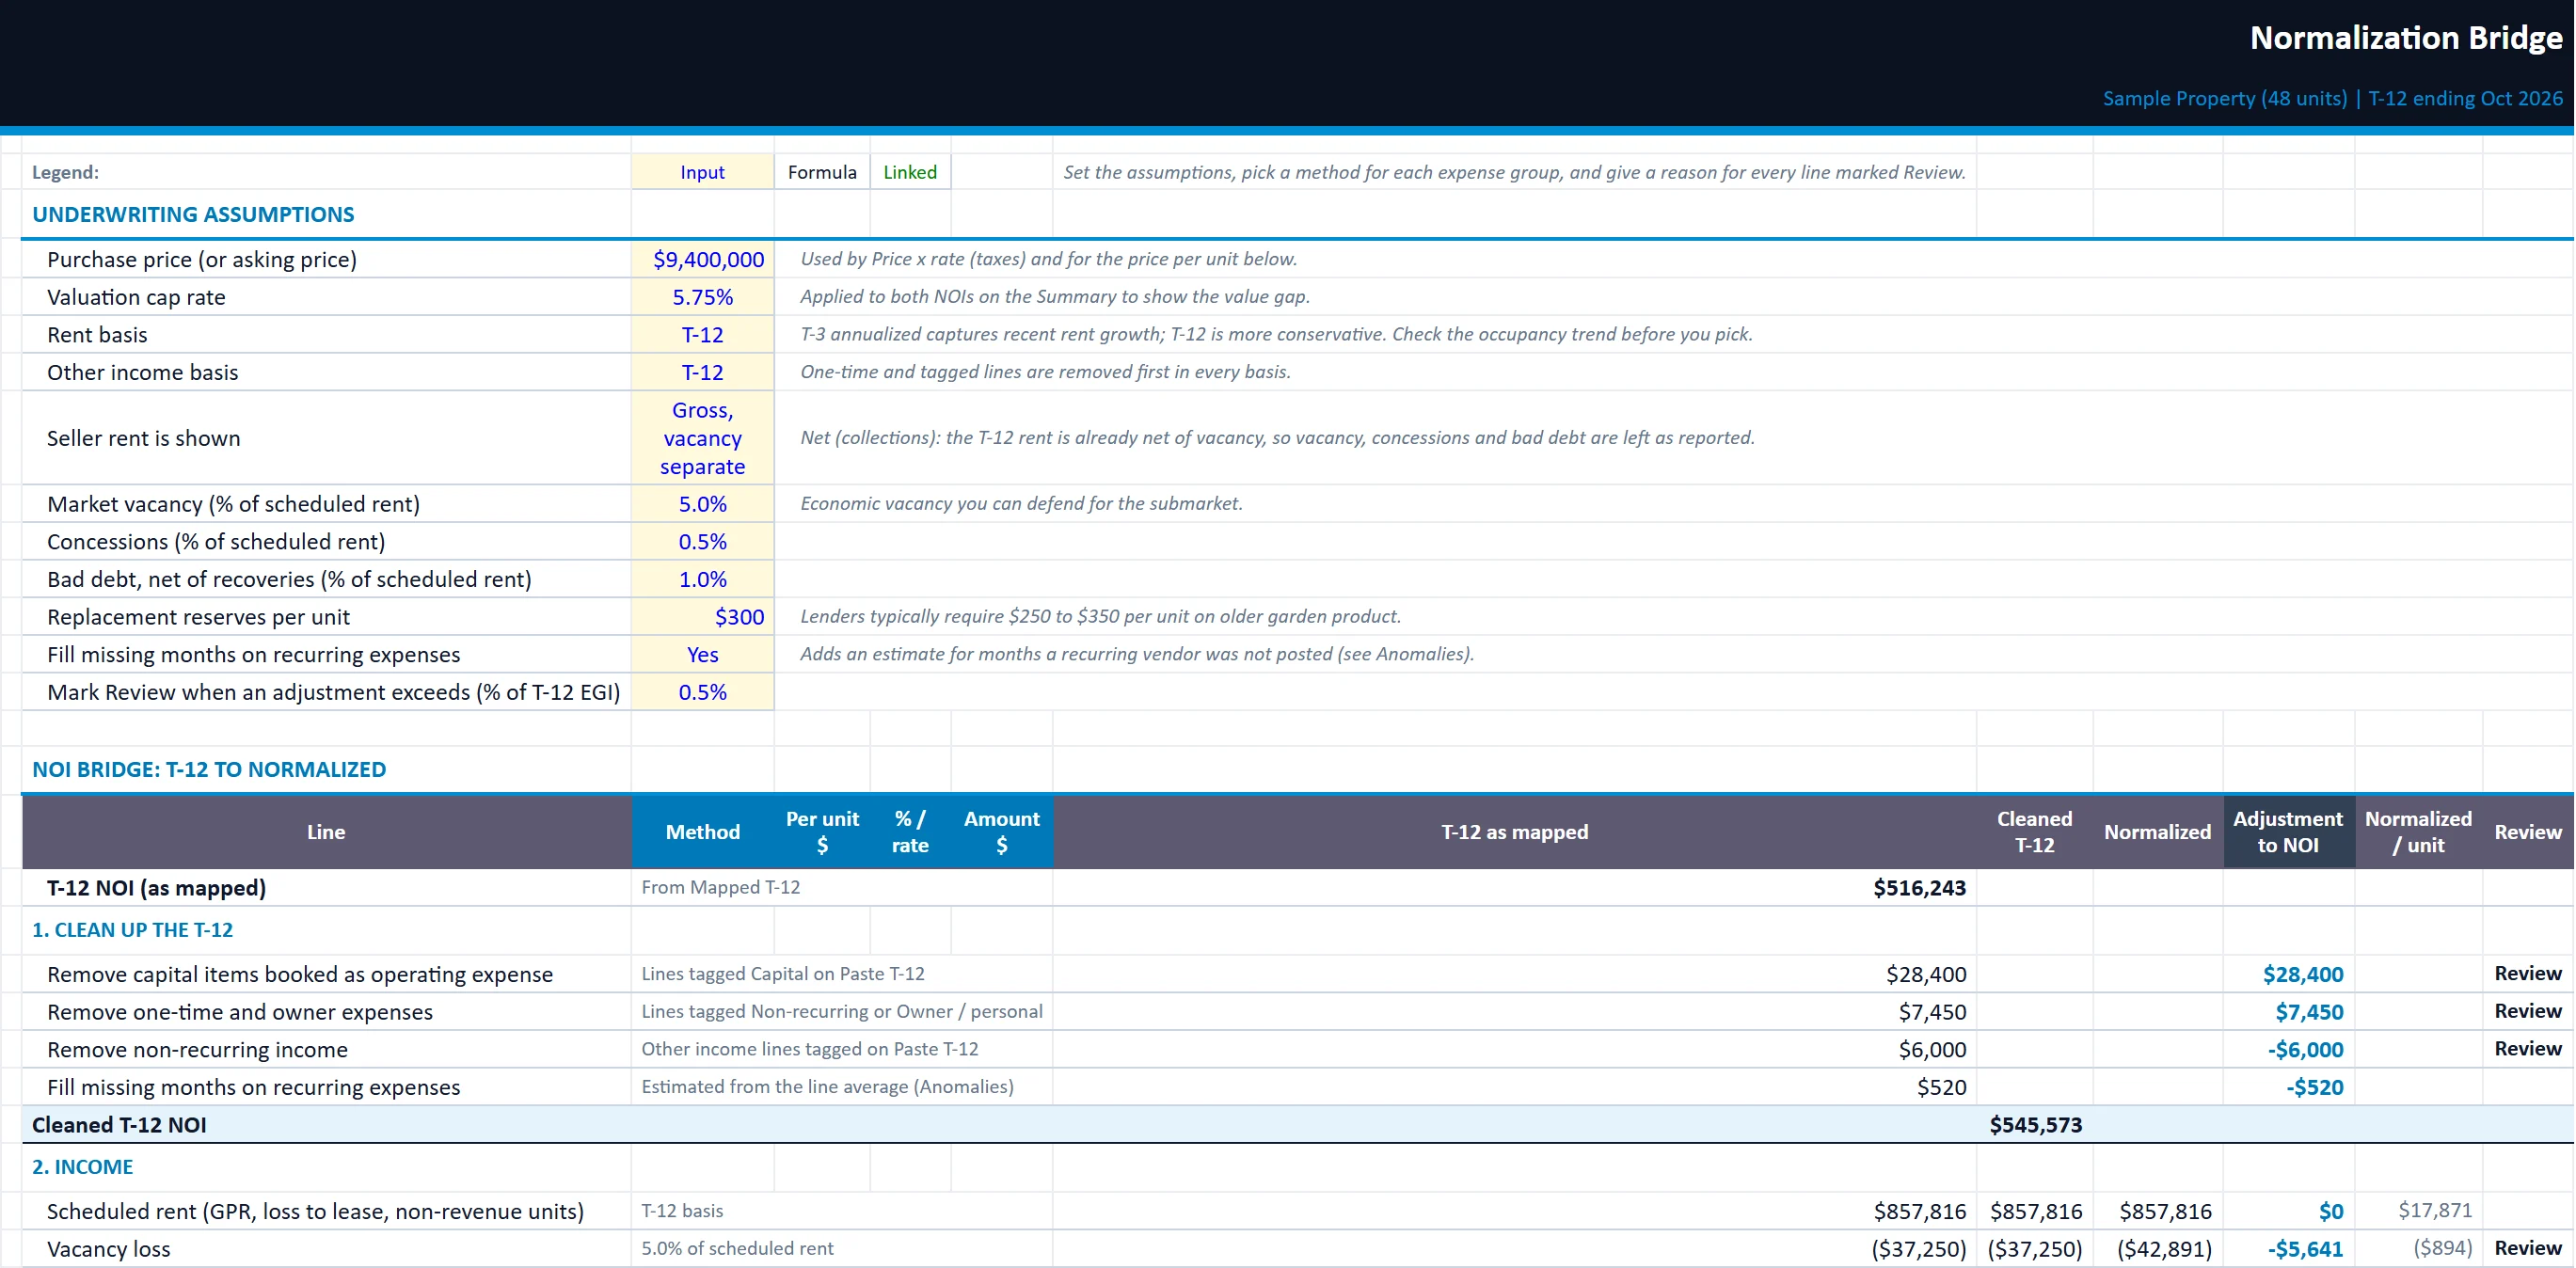Select the Purchase price input cell $9,400,000
Viewport: 2576px width, 1268px height.
coord(702,259)
